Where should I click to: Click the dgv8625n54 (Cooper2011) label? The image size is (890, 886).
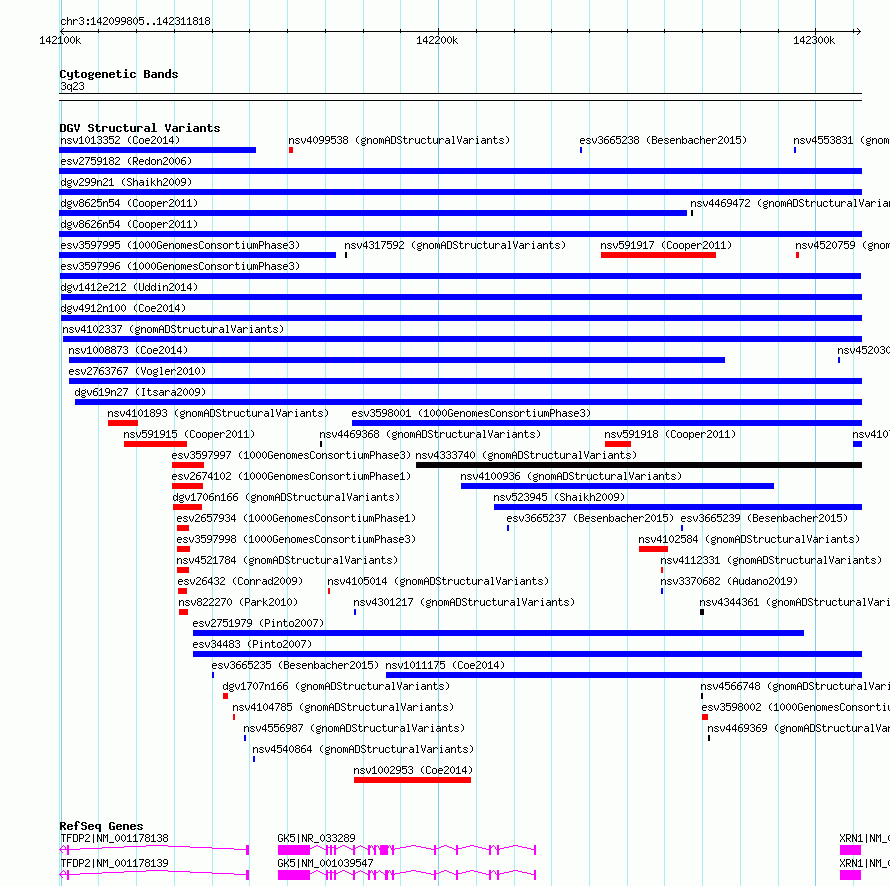[x=129, y=203]
